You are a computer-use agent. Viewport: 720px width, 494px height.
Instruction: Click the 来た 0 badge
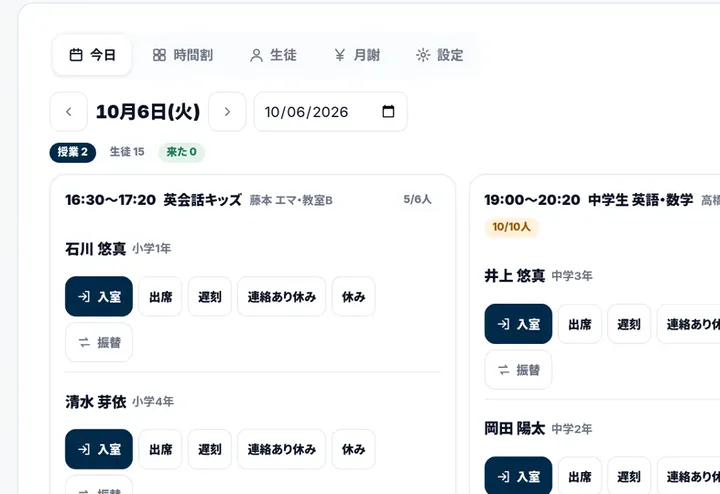[181, 152]
